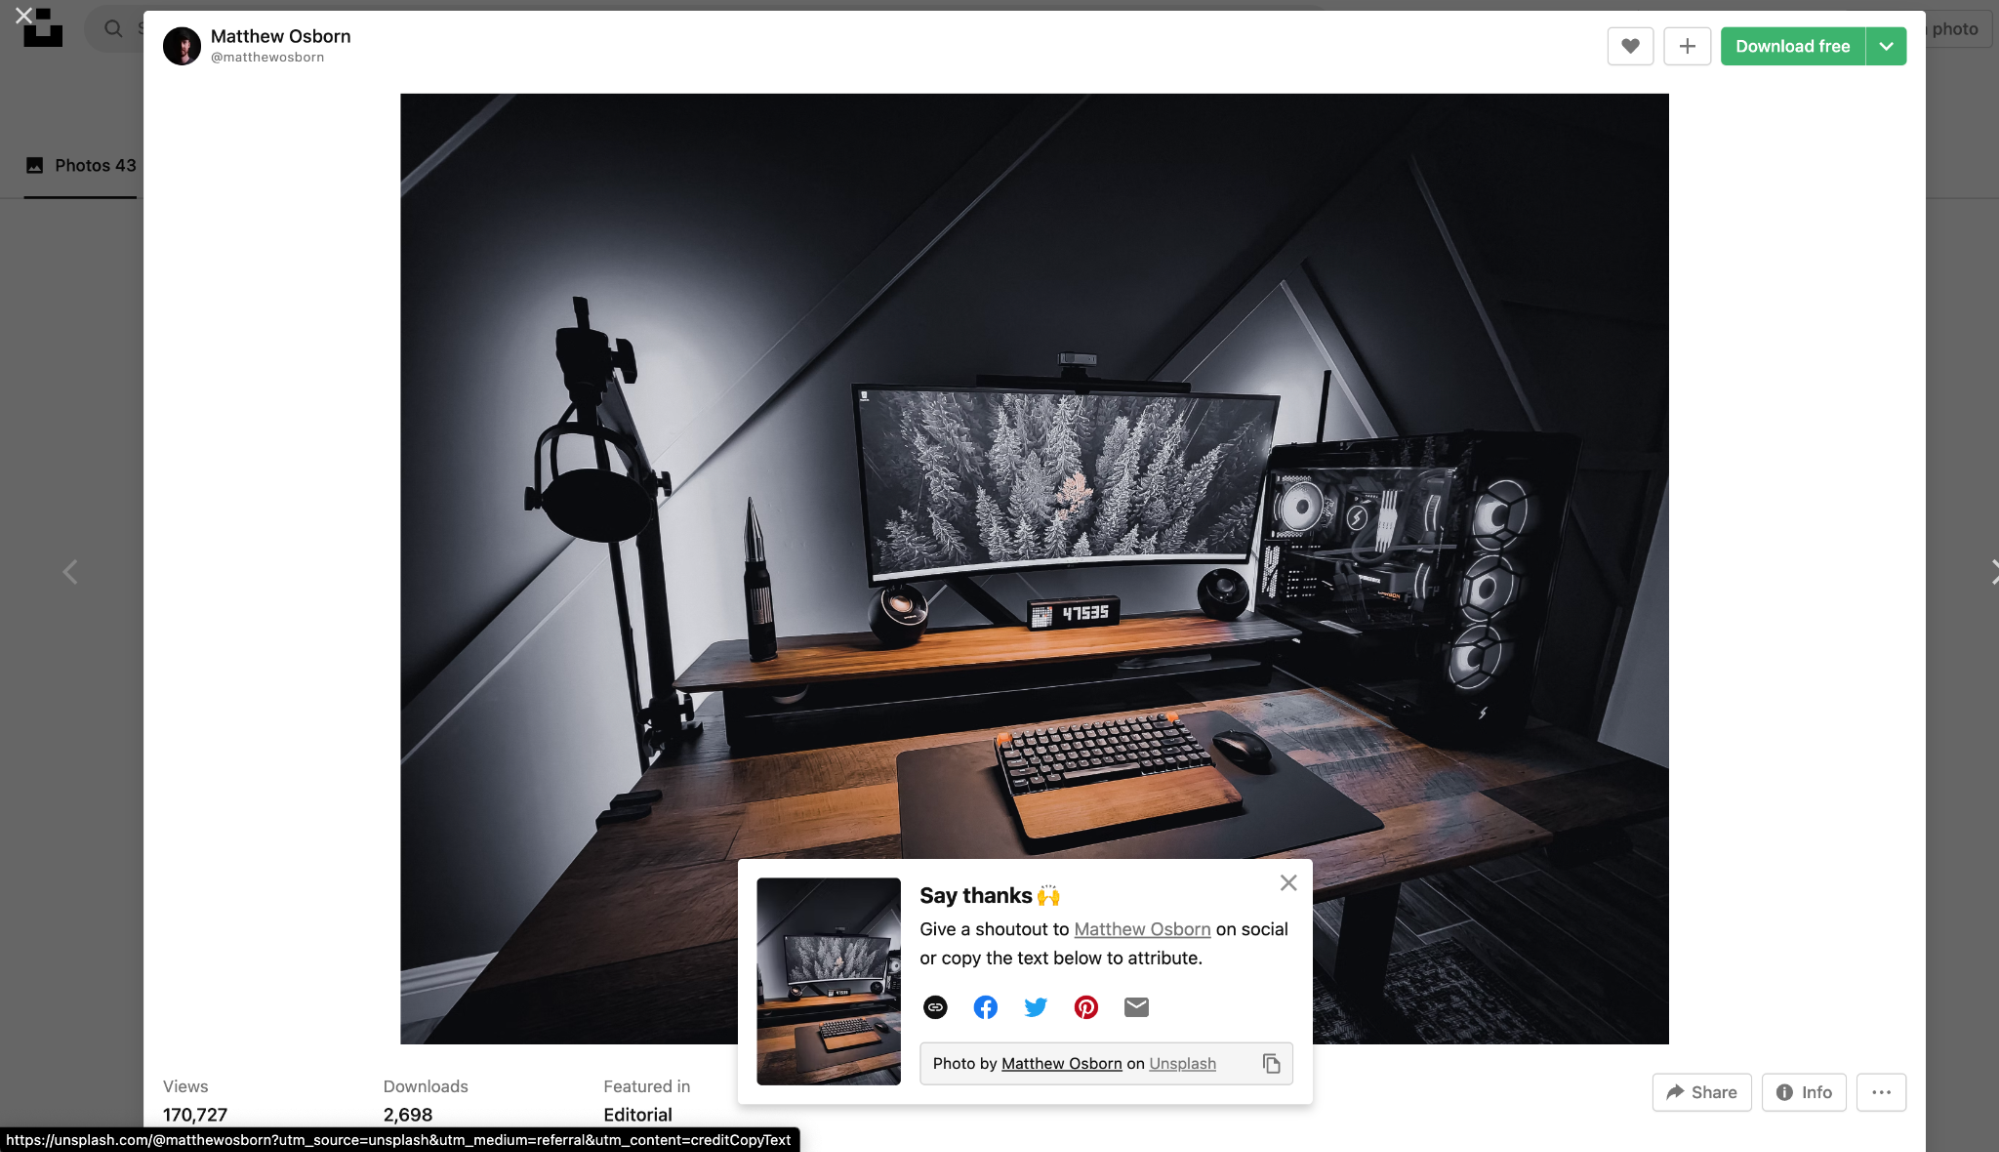Image resolution: width=1999 pixels, height=1152 pixels.
Task: Click the Unsplash attribution link
Action: click(x=1182, y=1063)
